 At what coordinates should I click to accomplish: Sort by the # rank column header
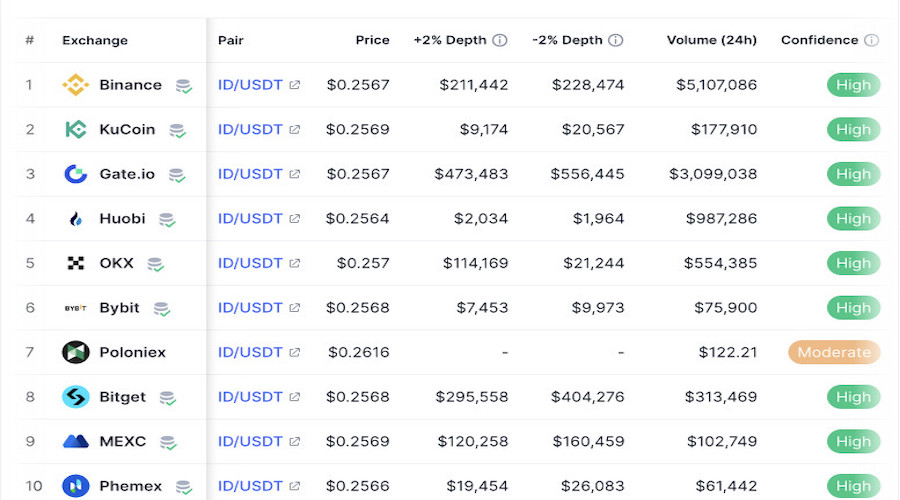coord(30,40)
